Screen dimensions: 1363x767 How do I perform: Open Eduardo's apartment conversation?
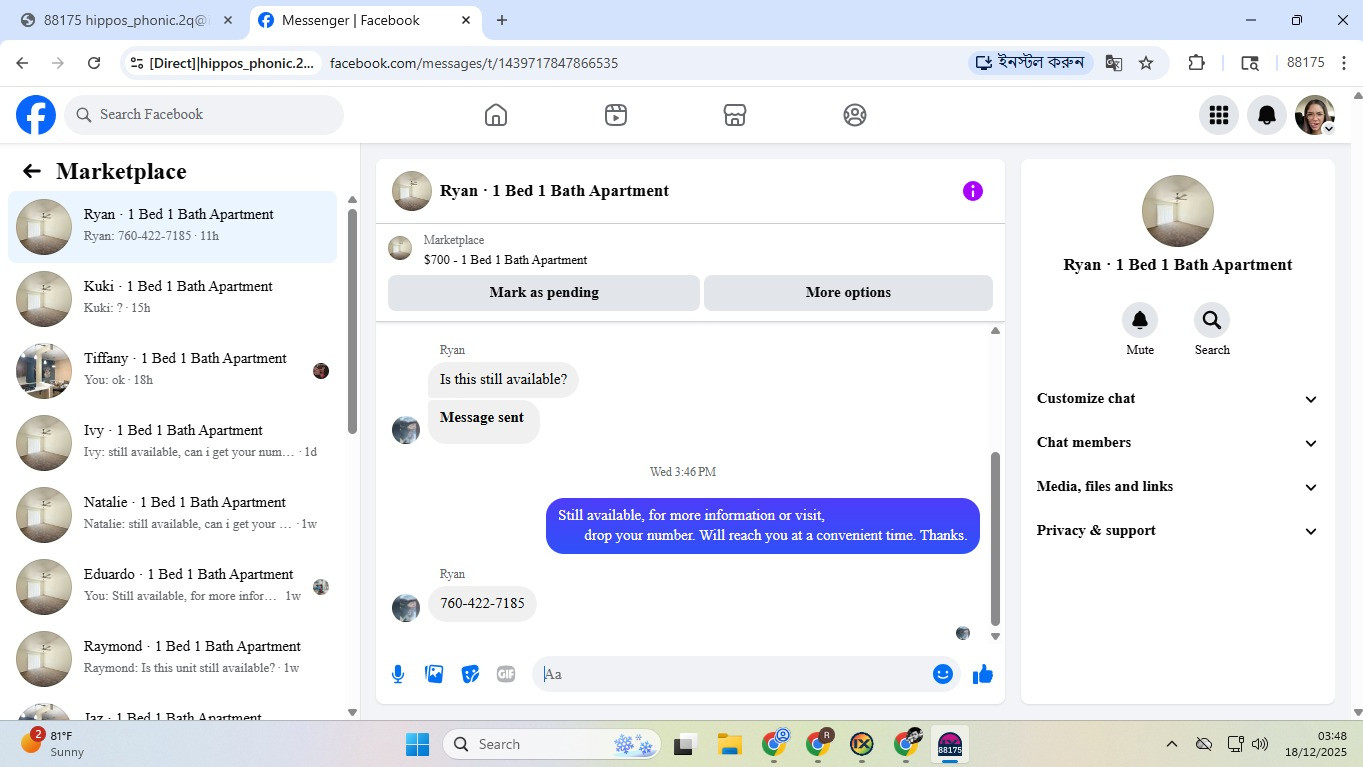click(x=173, y=587)
